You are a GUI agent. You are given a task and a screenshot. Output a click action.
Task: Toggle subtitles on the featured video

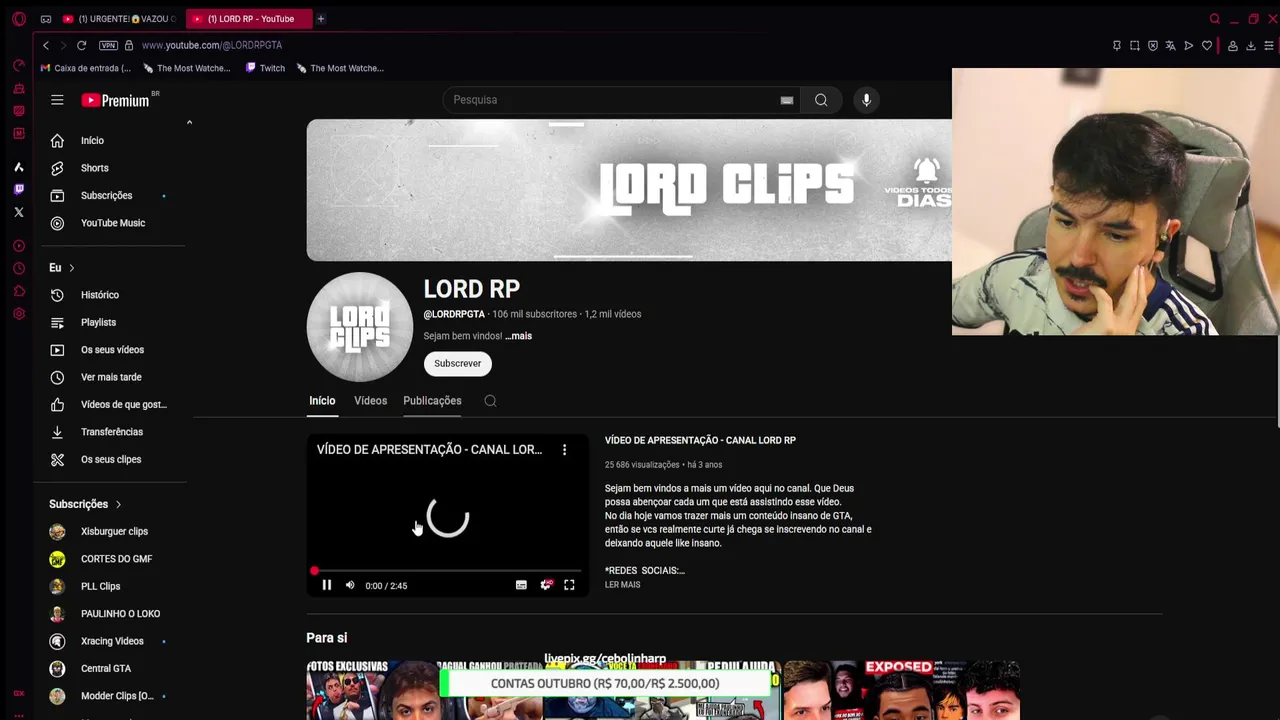click(521, 585)
